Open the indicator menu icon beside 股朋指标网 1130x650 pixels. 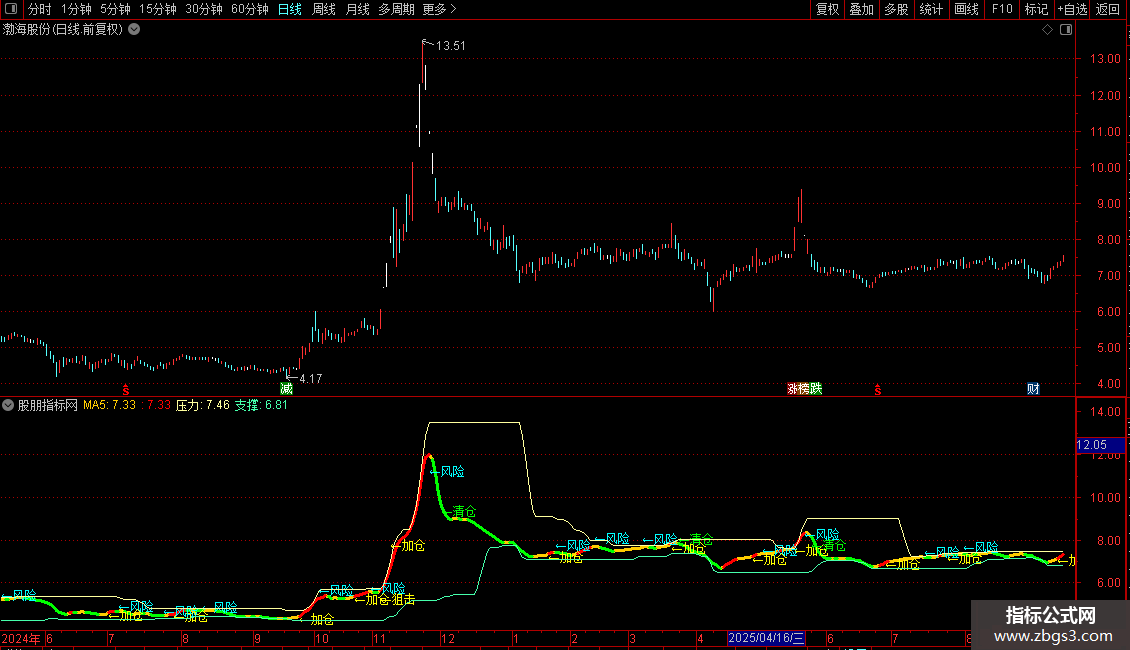coord(8,405)
